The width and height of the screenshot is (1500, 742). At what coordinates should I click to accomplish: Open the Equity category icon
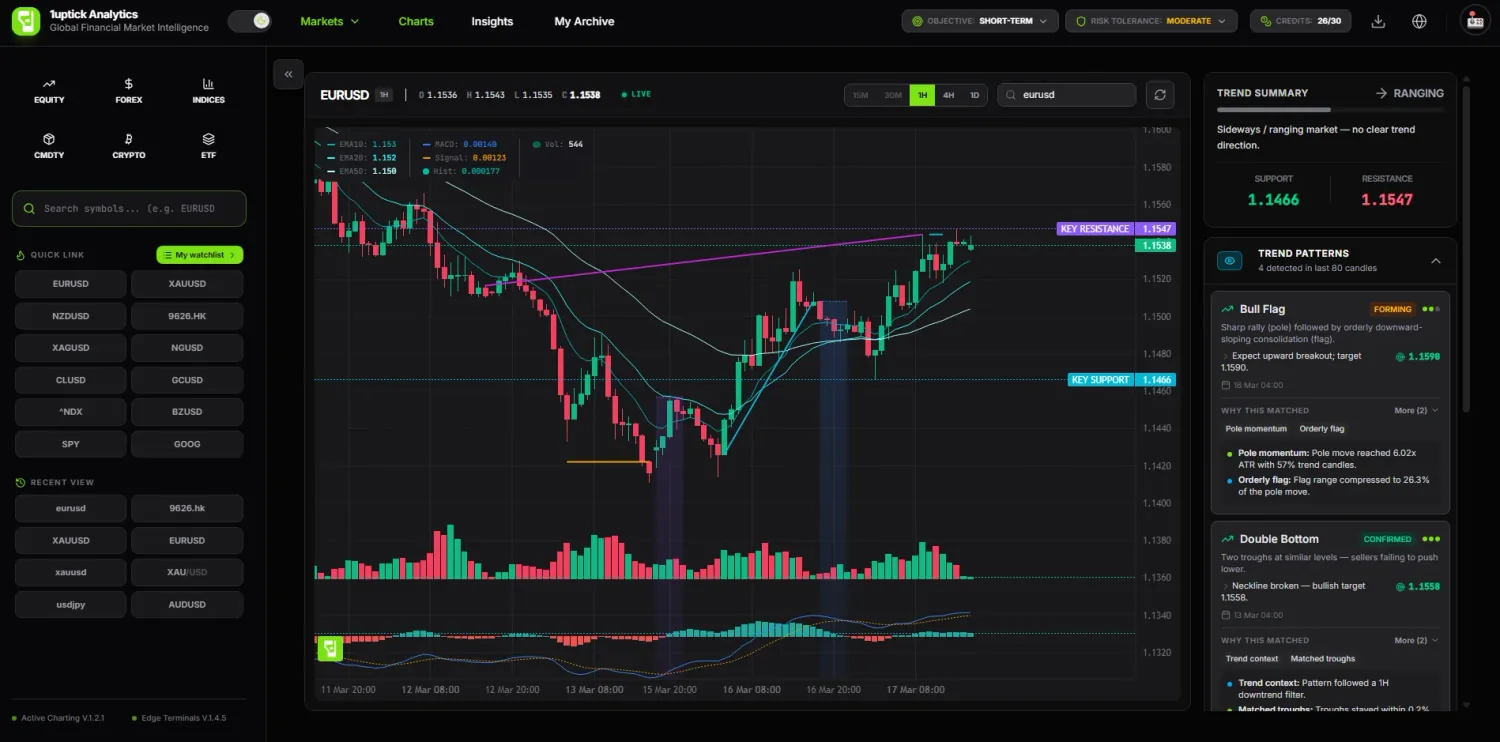point(49,84)
